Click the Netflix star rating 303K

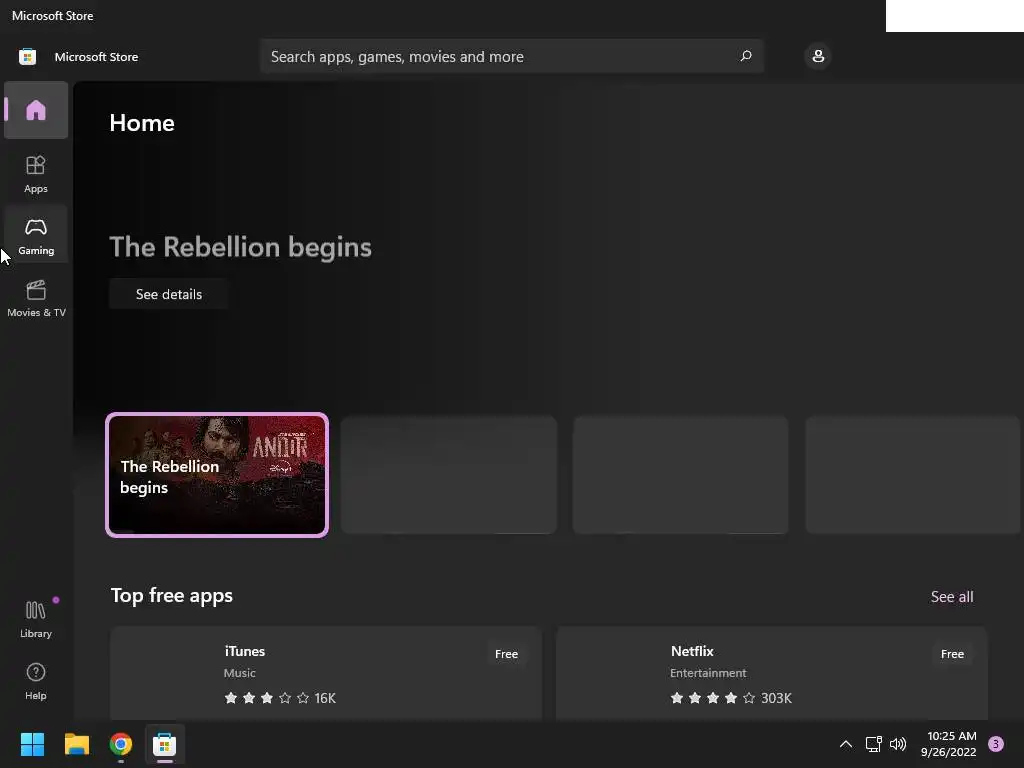[731, 698]
